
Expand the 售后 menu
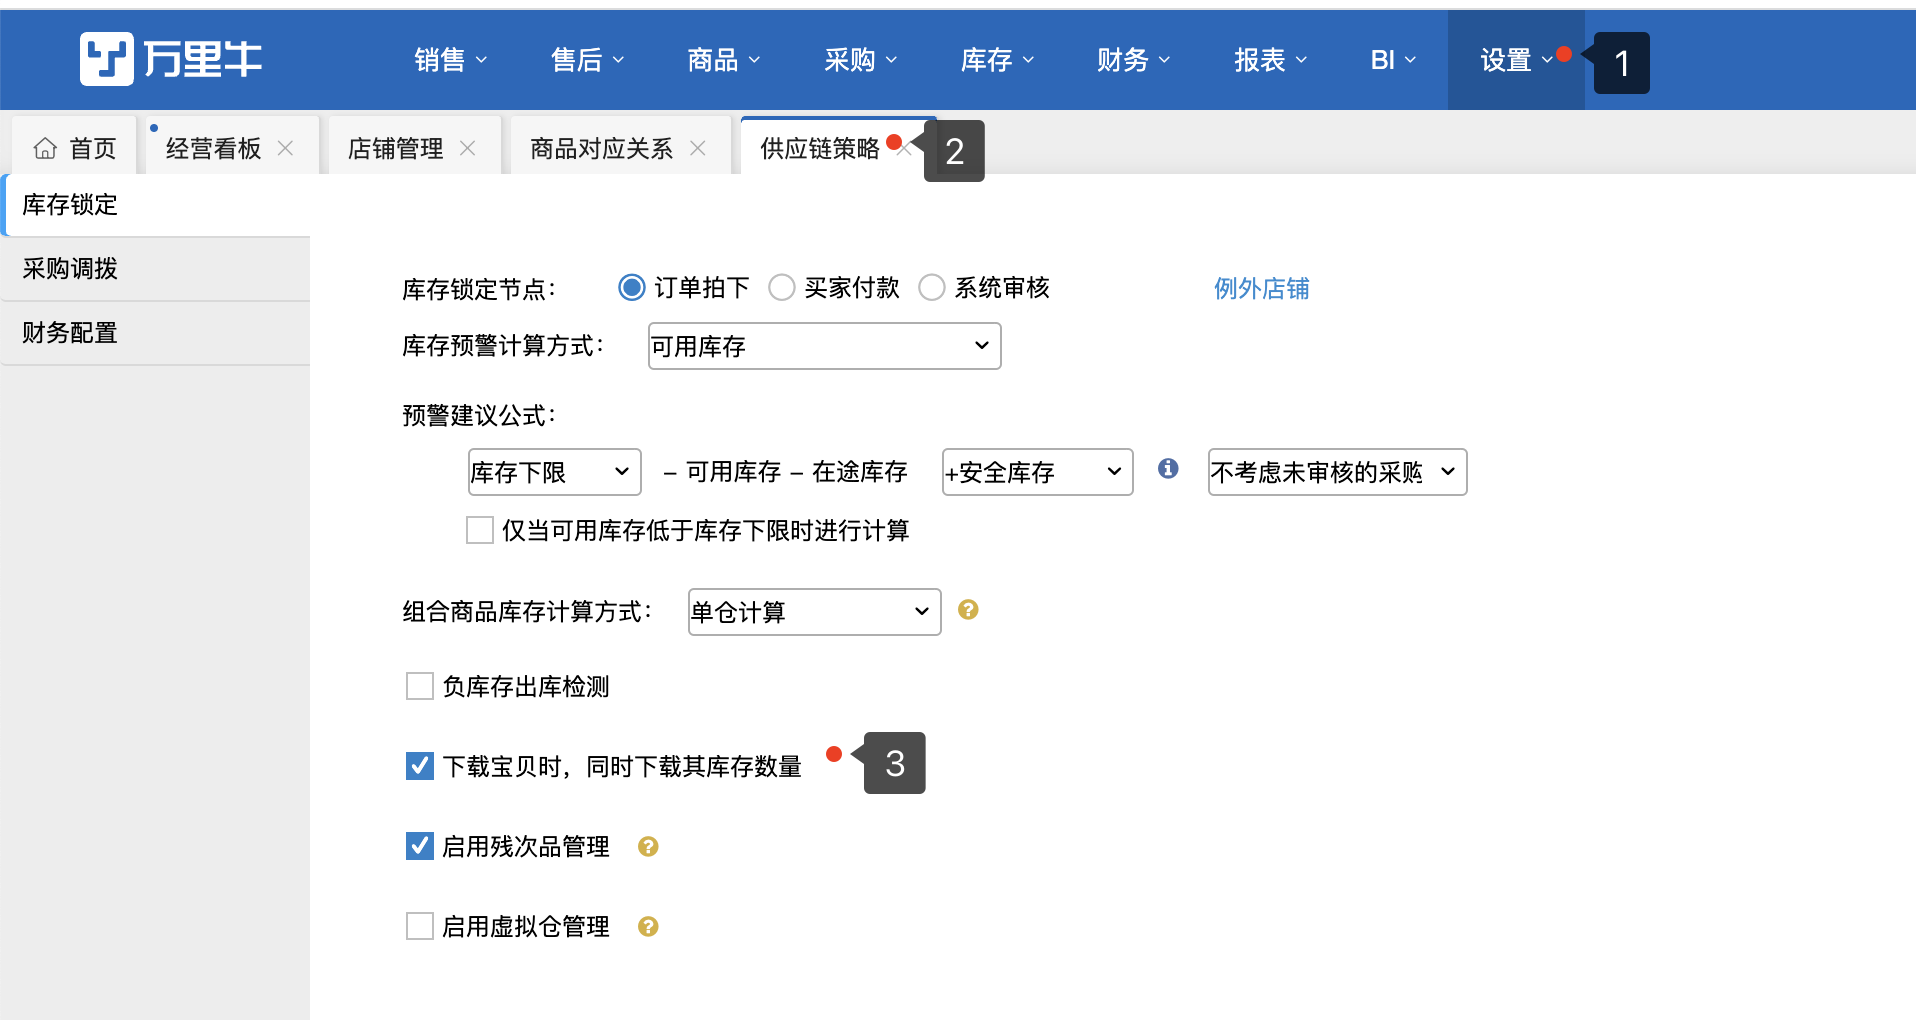click(x=588, y=60)
